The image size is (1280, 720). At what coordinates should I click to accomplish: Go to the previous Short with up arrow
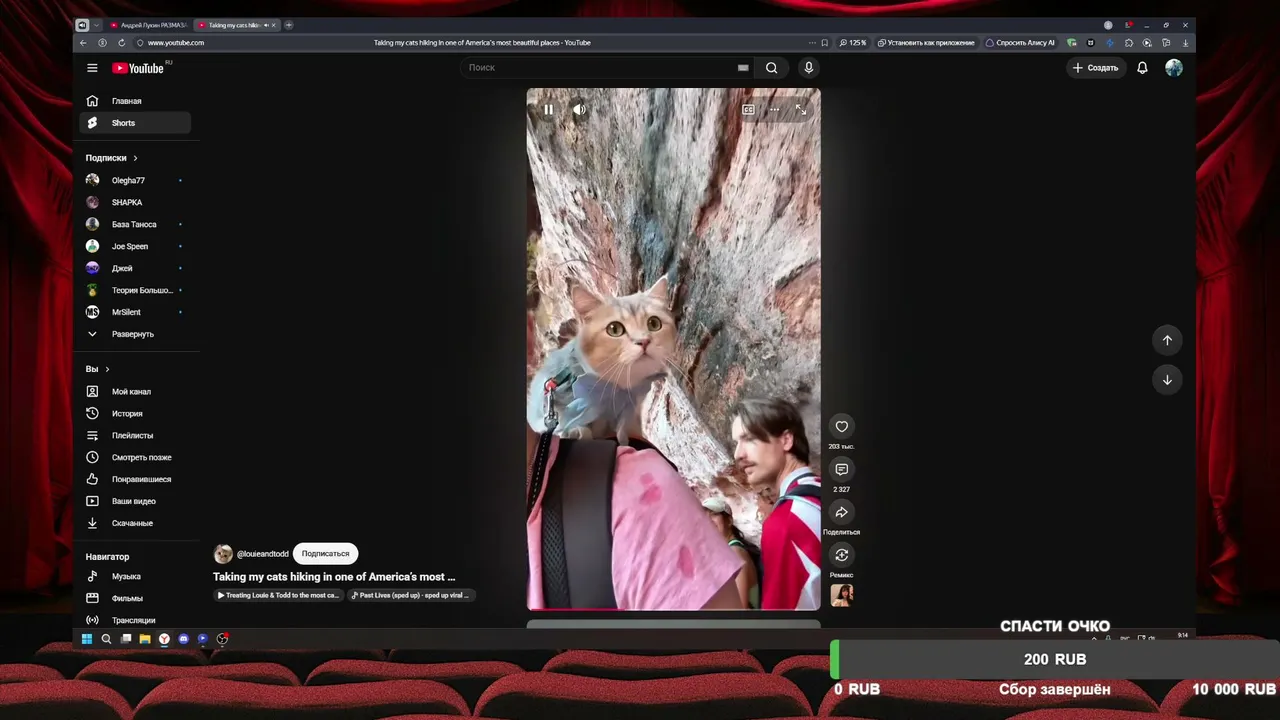tap(1167, 340)
